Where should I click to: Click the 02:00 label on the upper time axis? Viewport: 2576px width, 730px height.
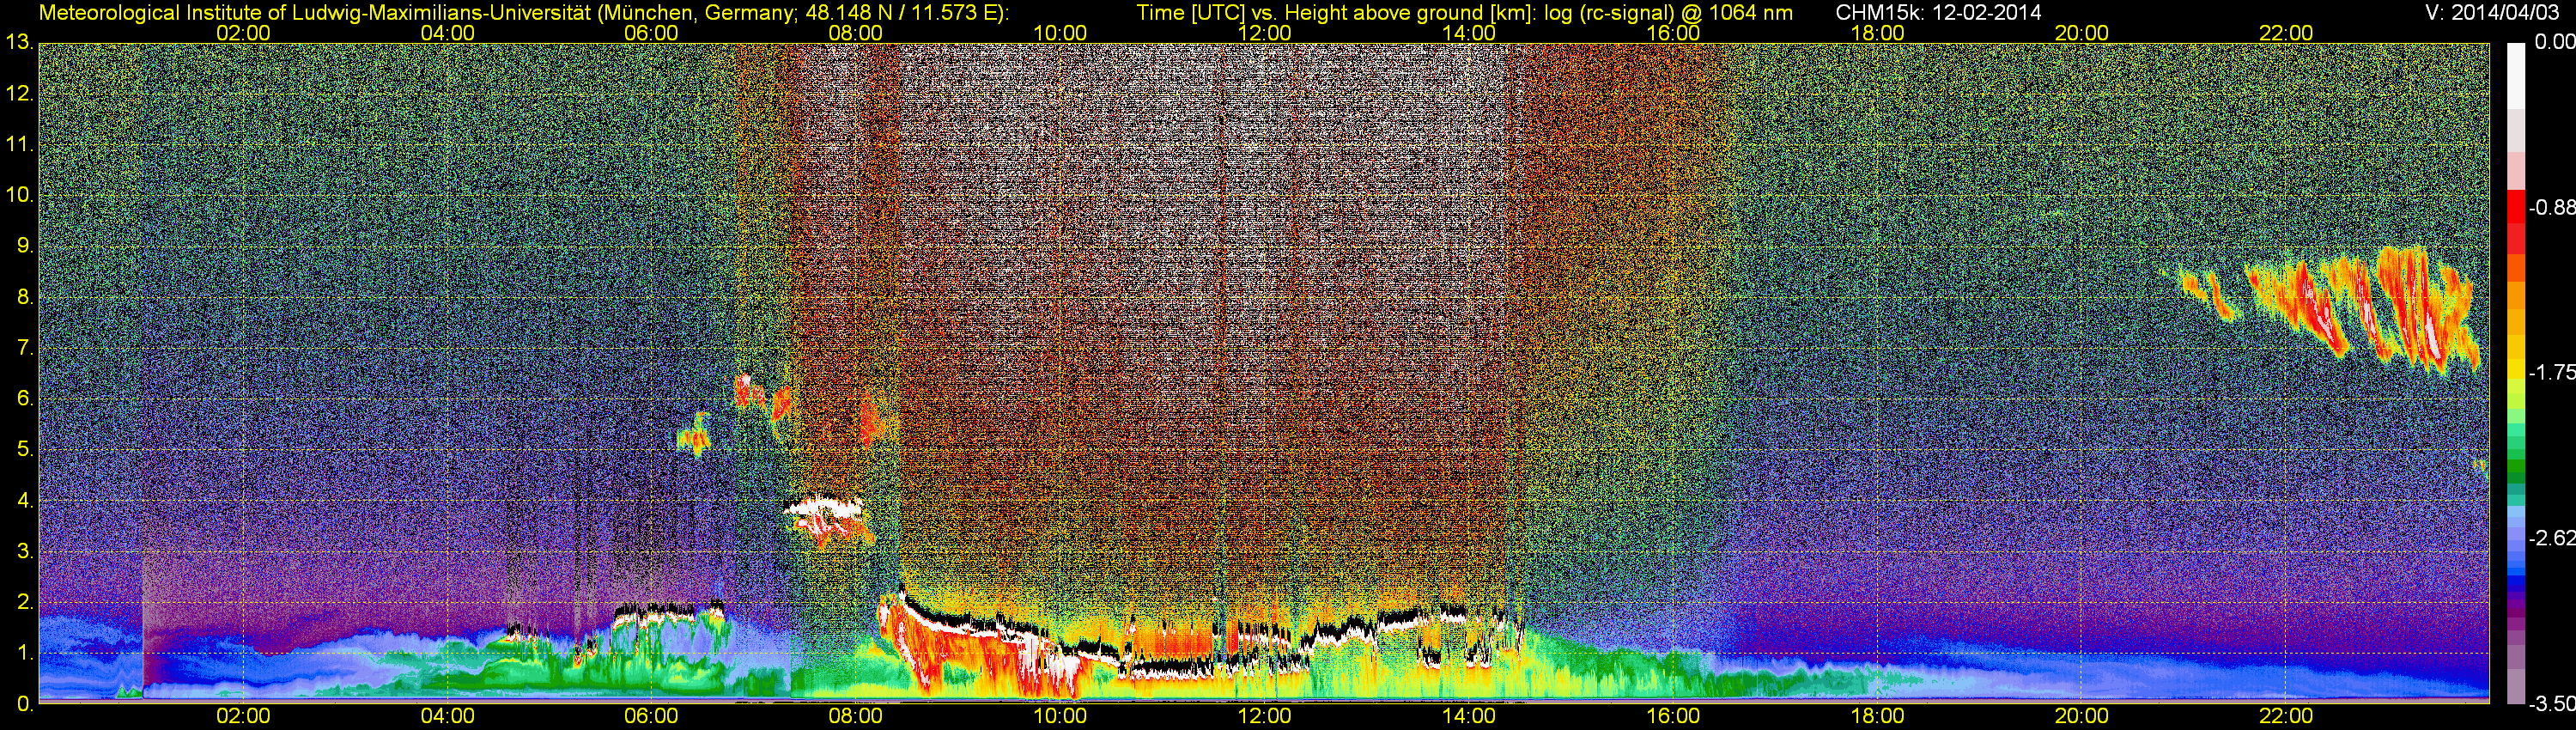pos(243,33)
